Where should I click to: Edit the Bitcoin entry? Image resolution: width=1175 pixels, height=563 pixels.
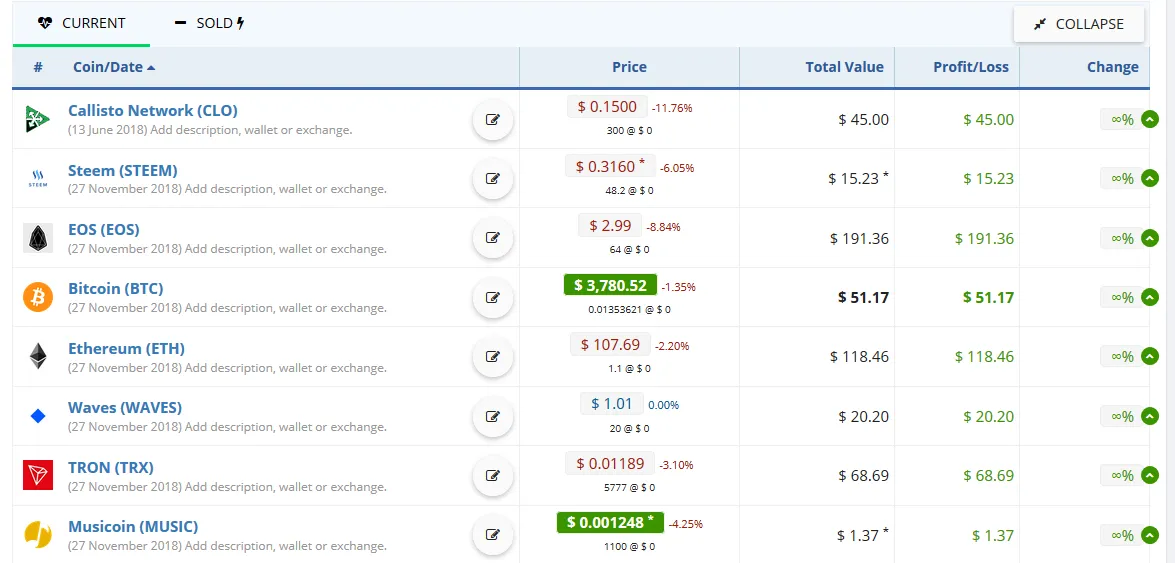492,298
